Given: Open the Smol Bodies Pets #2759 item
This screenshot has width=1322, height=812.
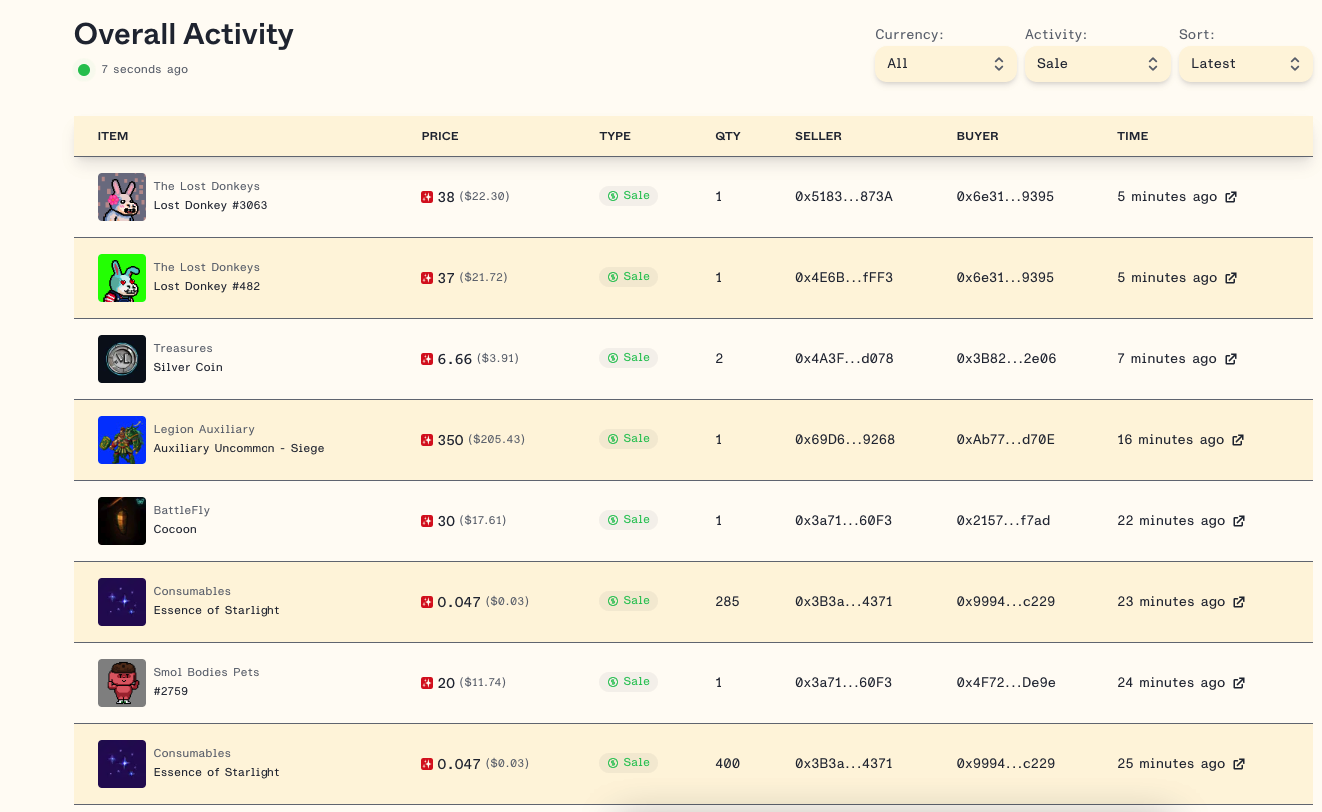Looking at the screenshot, I should click(171, 692).
